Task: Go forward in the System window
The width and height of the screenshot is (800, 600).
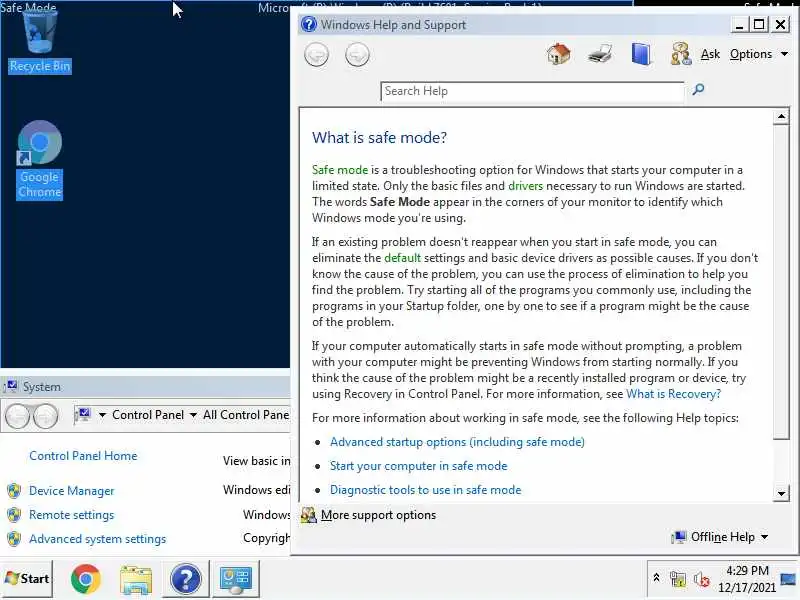Action: point(45,417)
